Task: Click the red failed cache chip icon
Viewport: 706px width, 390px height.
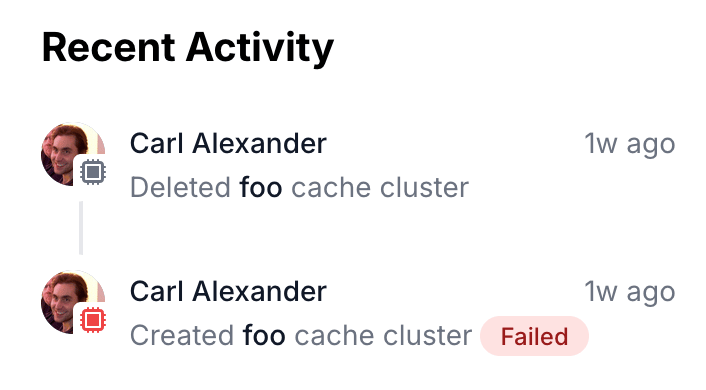Action: (93, 320)
